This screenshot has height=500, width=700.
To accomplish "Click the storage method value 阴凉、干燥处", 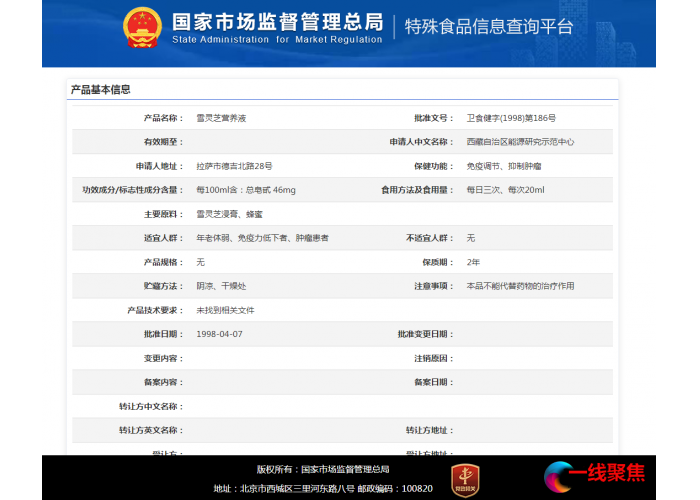I will pos(218,286).
